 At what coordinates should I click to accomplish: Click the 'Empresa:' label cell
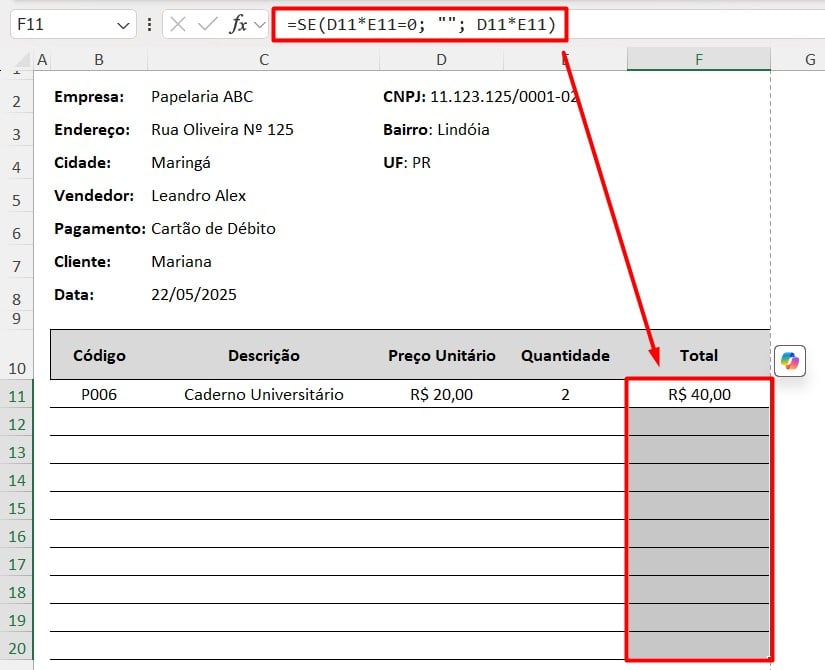(x=89, y=97)
